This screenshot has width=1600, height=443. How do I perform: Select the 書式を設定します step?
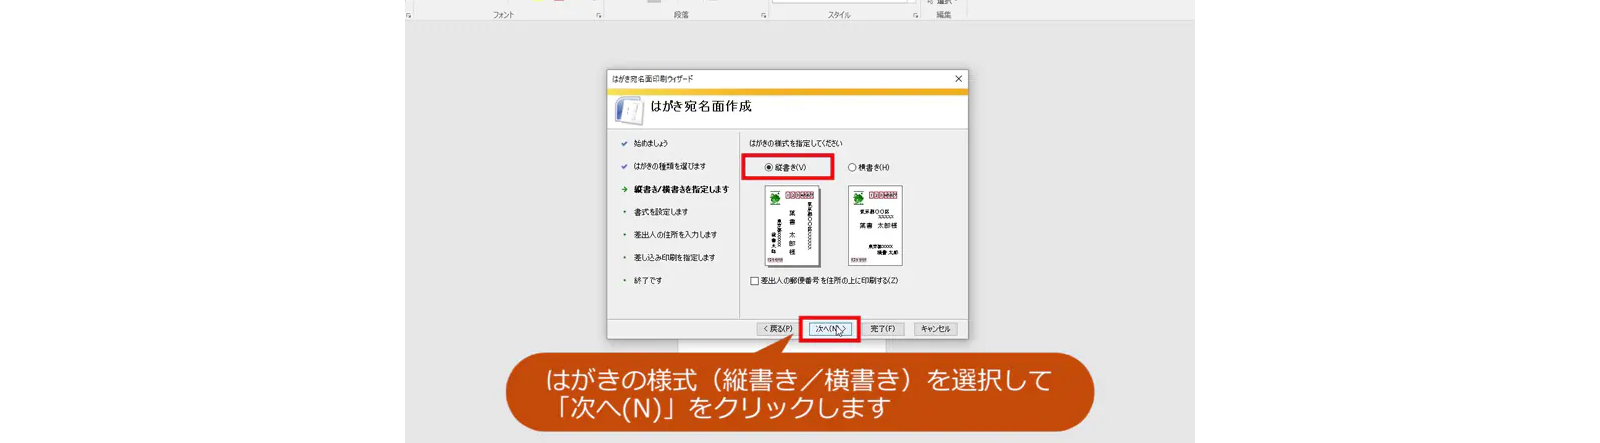(x=660, y=212)
